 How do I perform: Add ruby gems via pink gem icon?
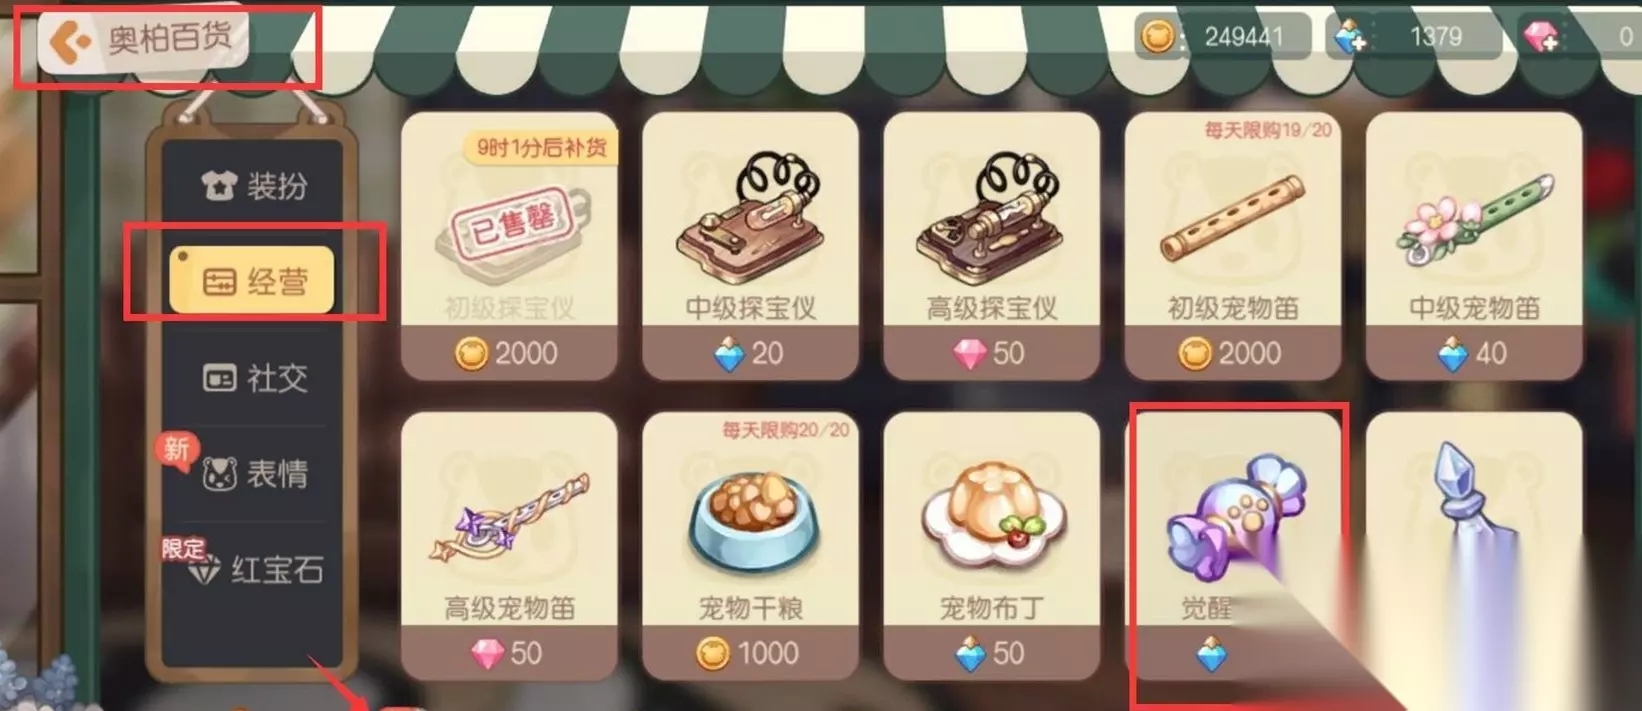[1541, 37]
